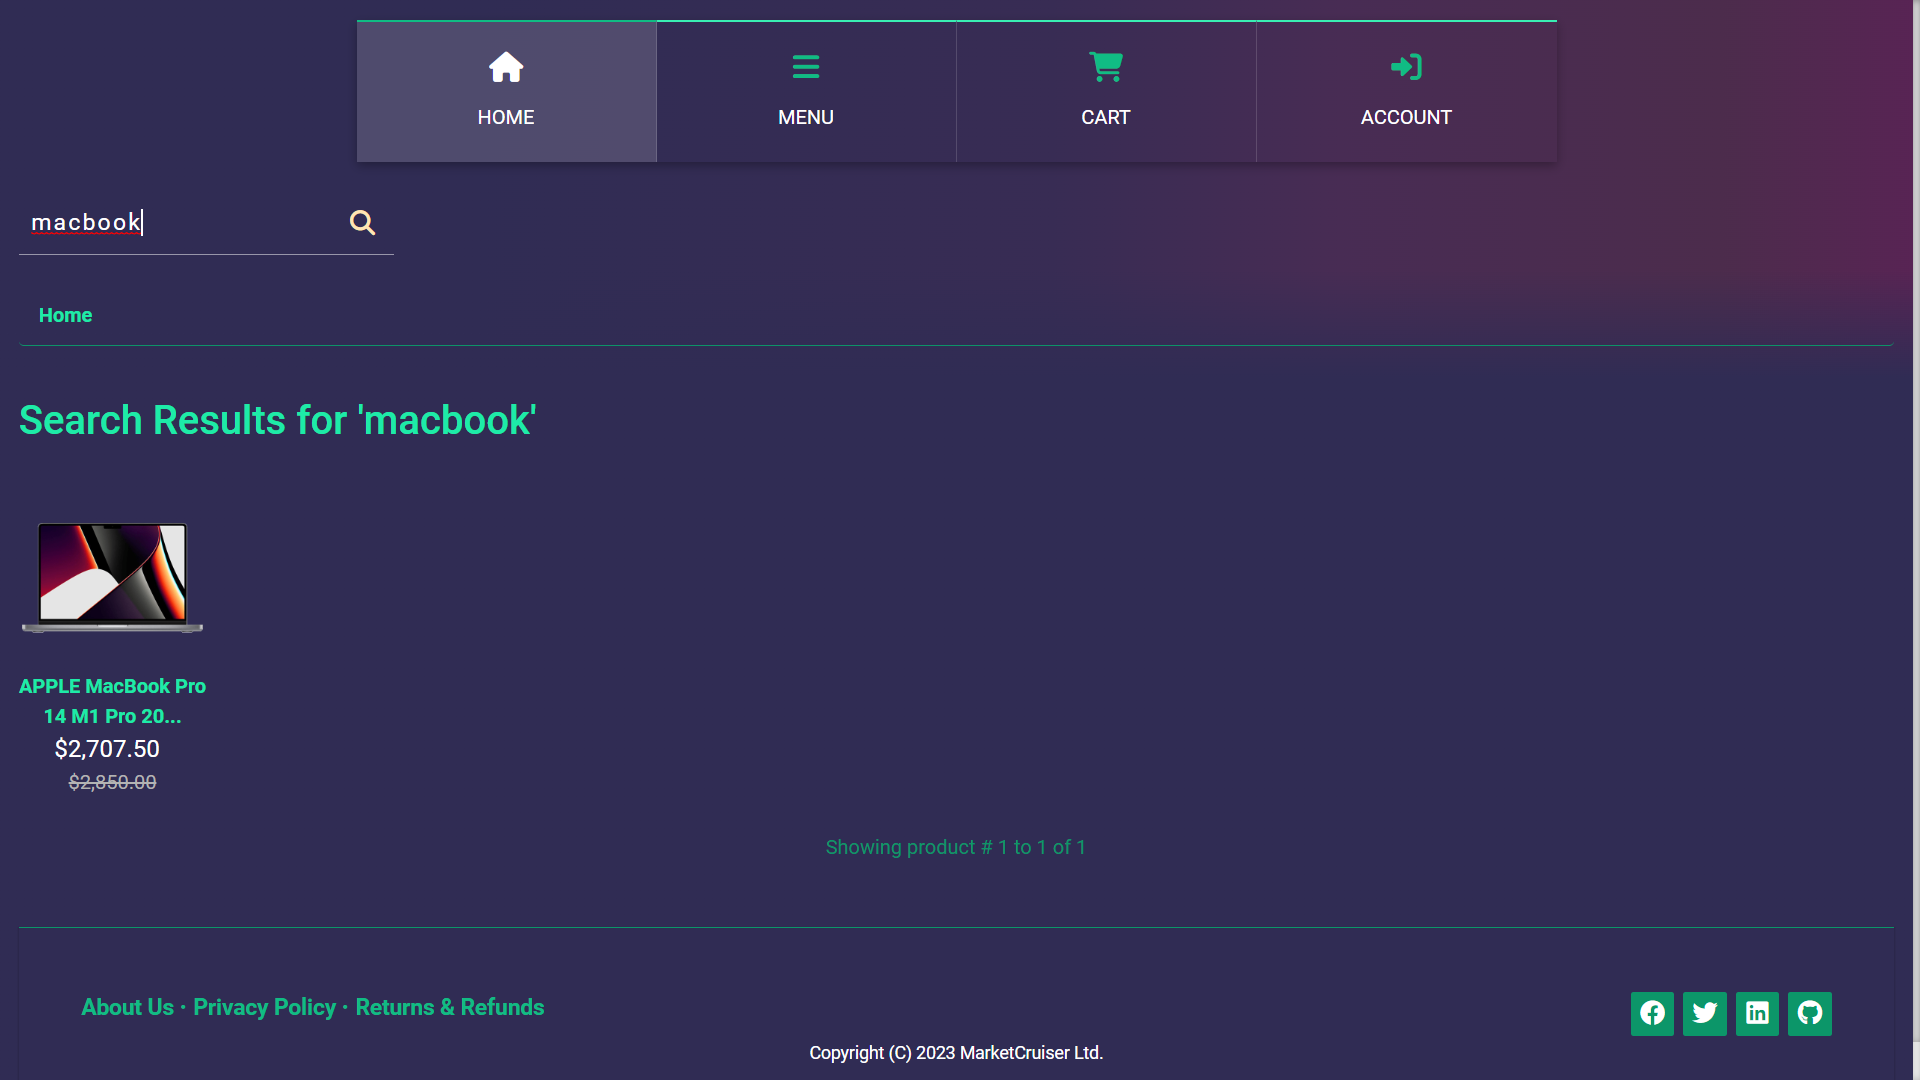Switch to the ACCOUNT navigation tab
Viewport: 1920px width, 1080px height.
(1406, 117)
